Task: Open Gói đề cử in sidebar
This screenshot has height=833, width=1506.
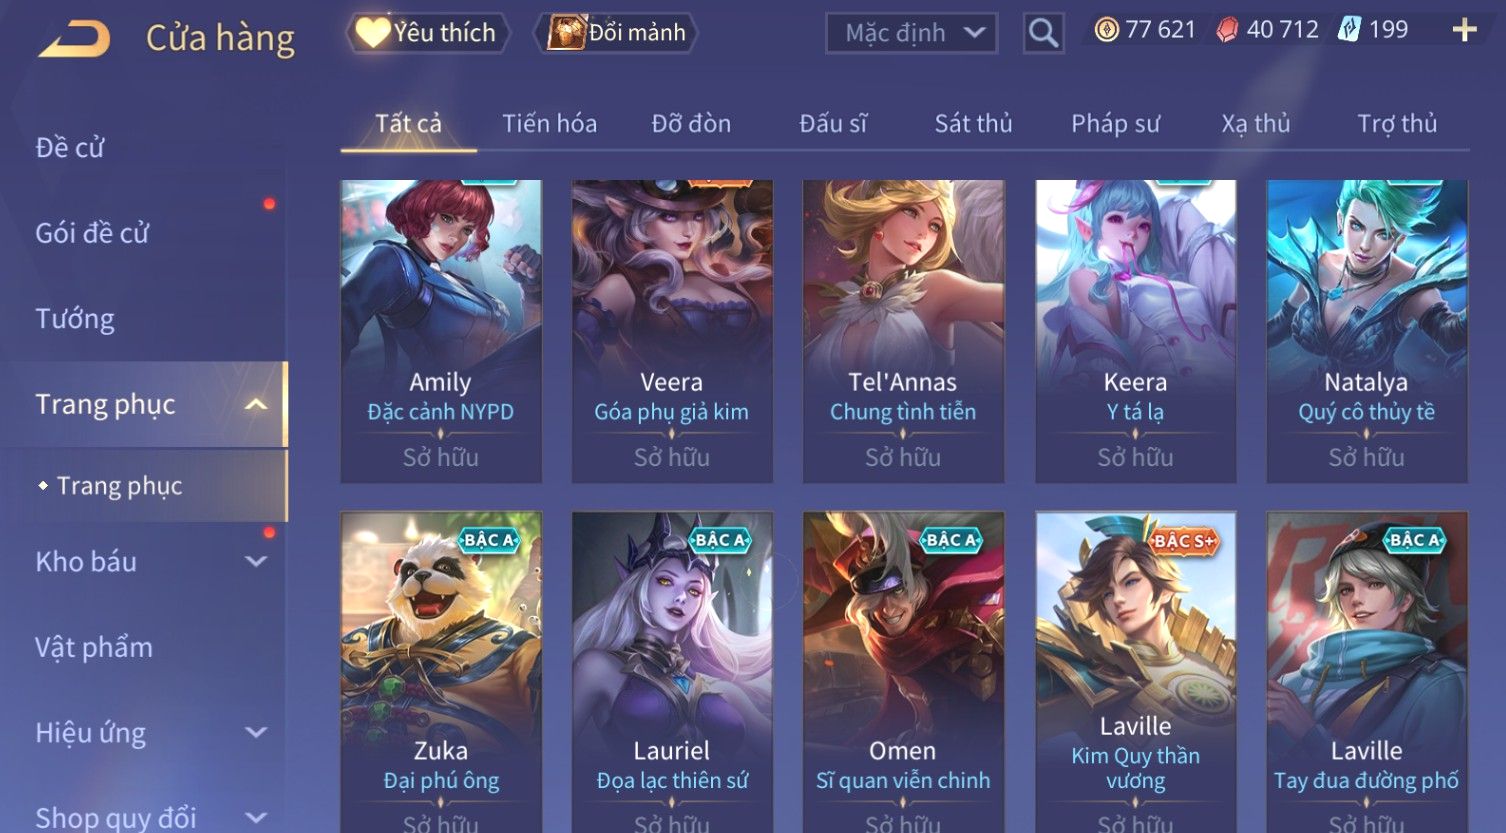Action: [92, 233]
